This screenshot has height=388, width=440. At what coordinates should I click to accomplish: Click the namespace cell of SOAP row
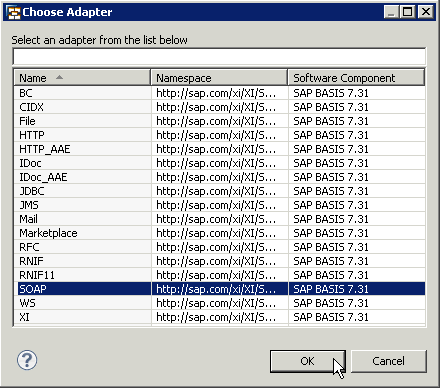(220, 289)
